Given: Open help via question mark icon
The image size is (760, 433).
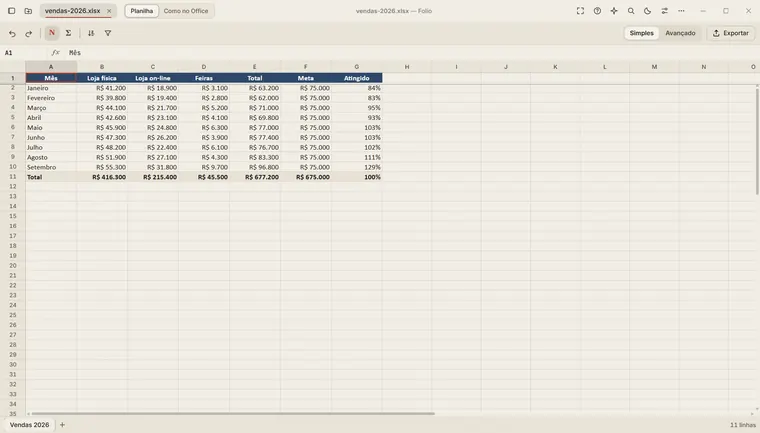Looking at the screenshot, I should pyautogui.click(x=597, y=11).
